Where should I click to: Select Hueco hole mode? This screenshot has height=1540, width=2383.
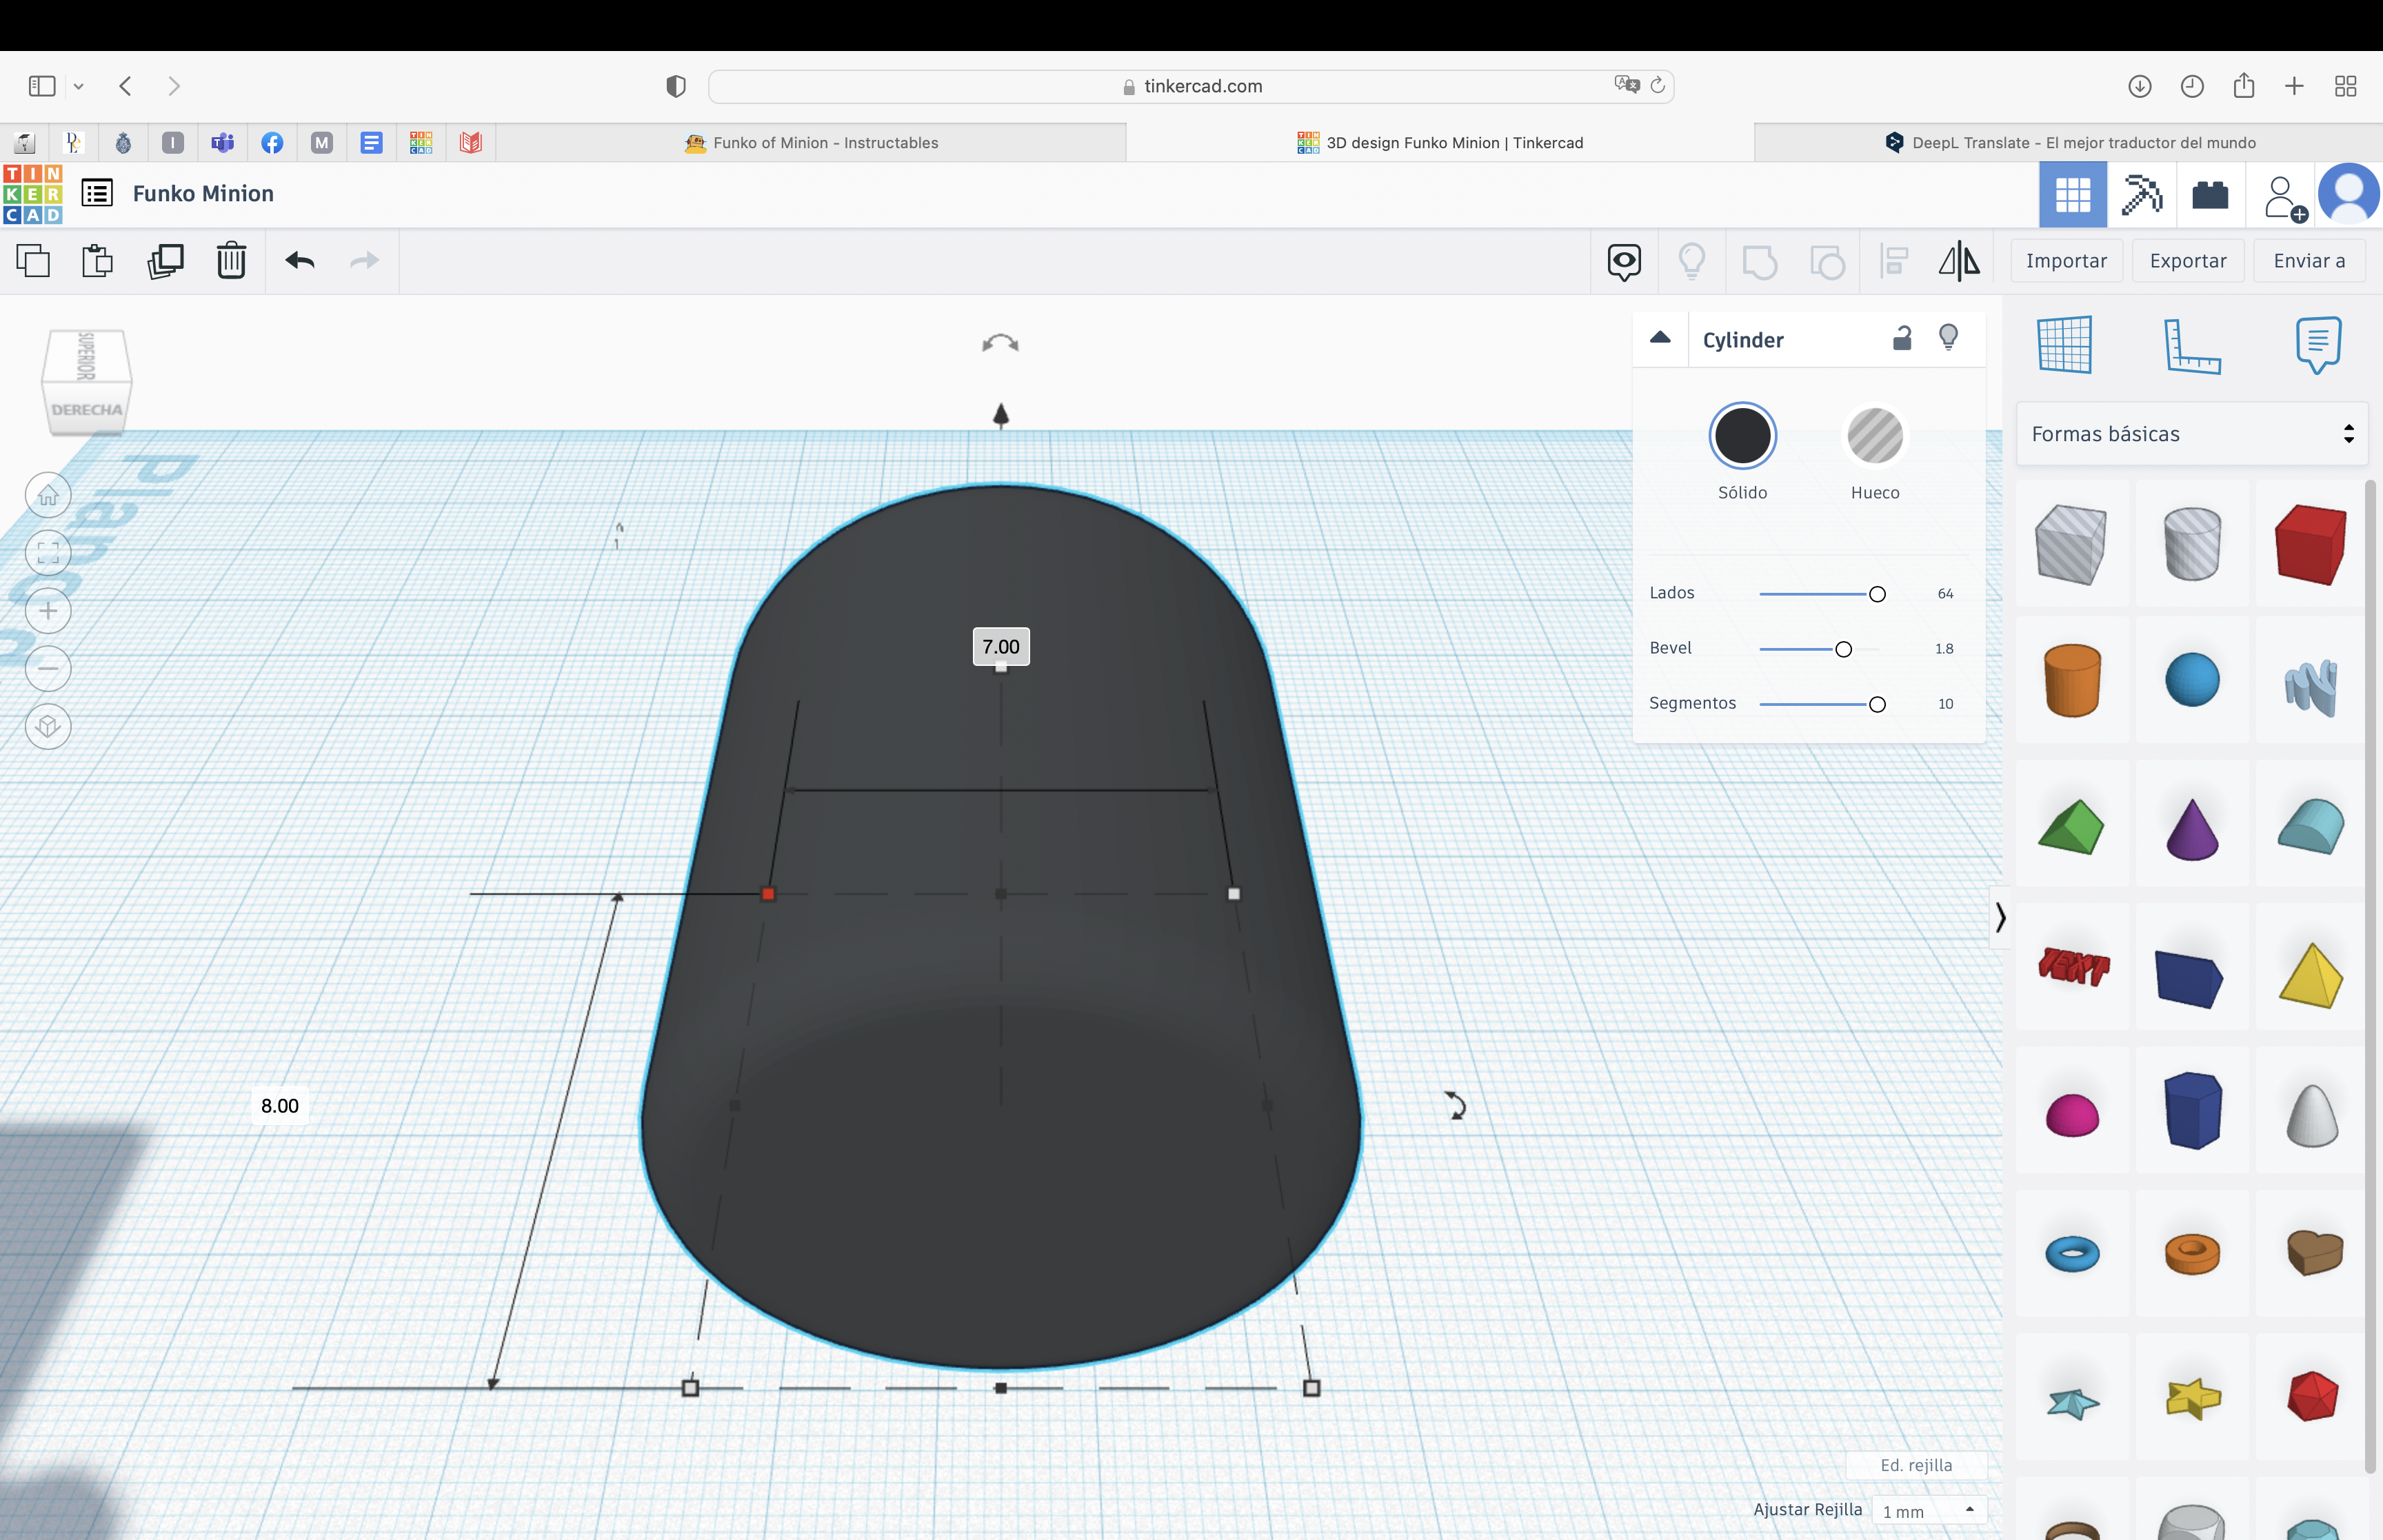(1875, 436)
